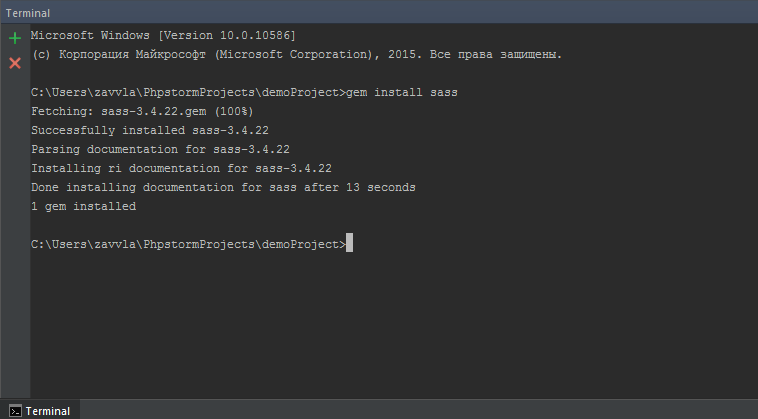Click the empty bottom bar right of Terminal tab

point(420,410)
